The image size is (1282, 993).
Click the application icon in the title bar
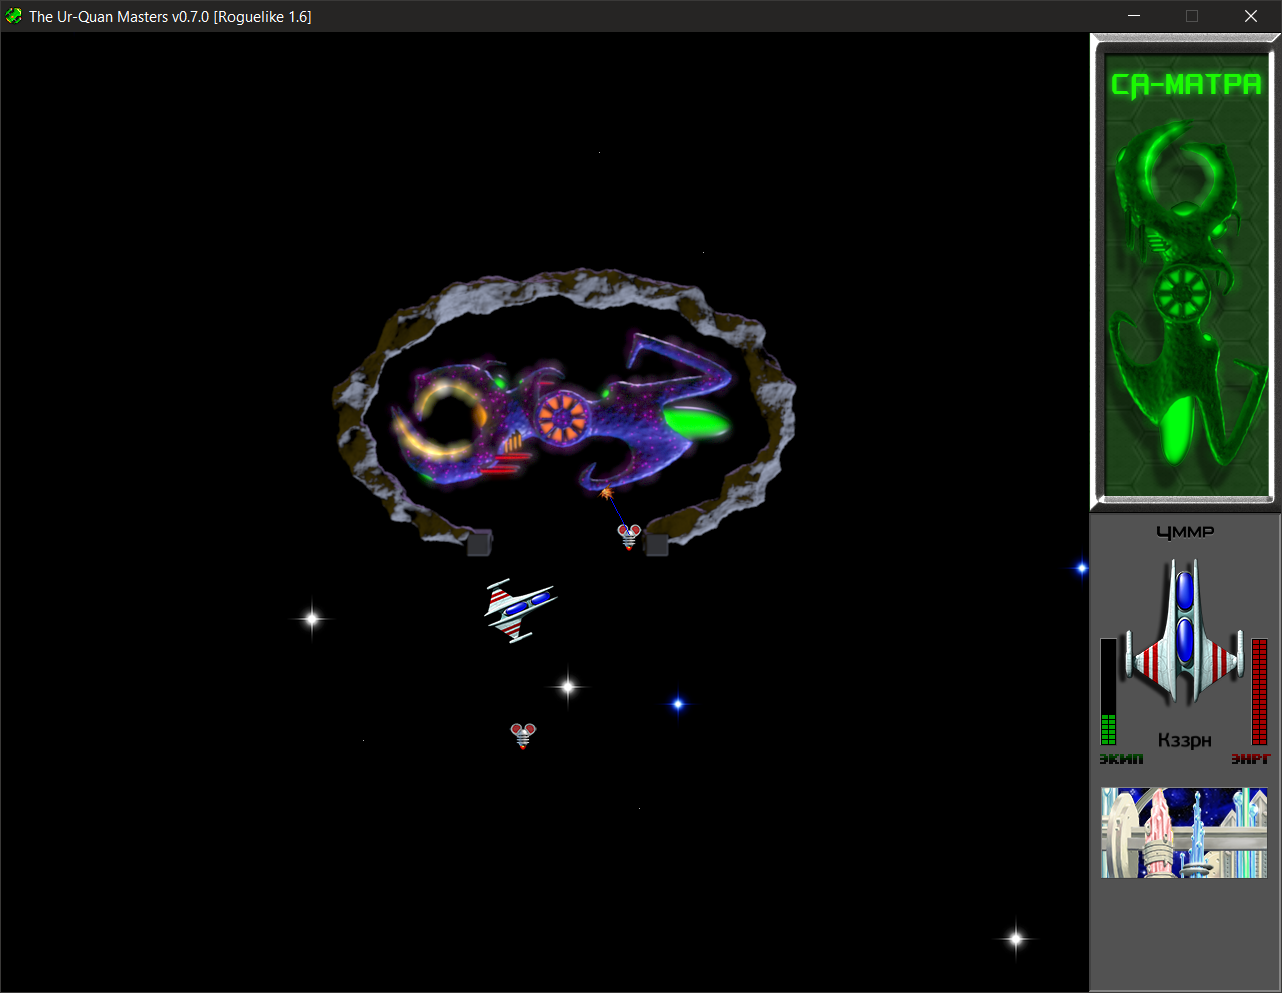pyautogui.click(x=14, y=16)
